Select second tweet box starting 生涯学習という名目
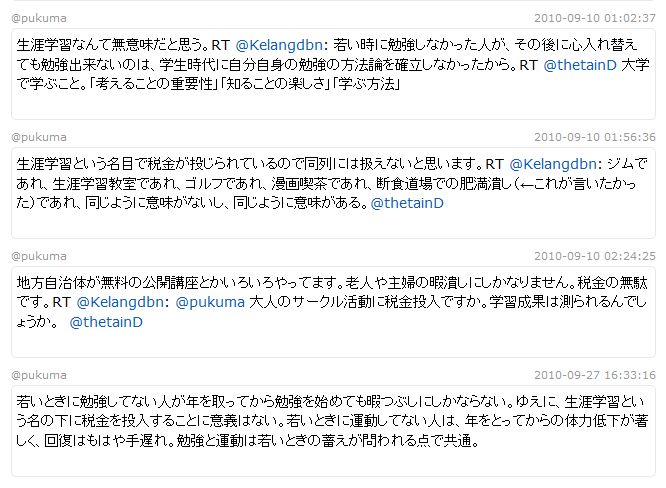The height and width of the screenshot is (488, 666). tap(333, 193)
